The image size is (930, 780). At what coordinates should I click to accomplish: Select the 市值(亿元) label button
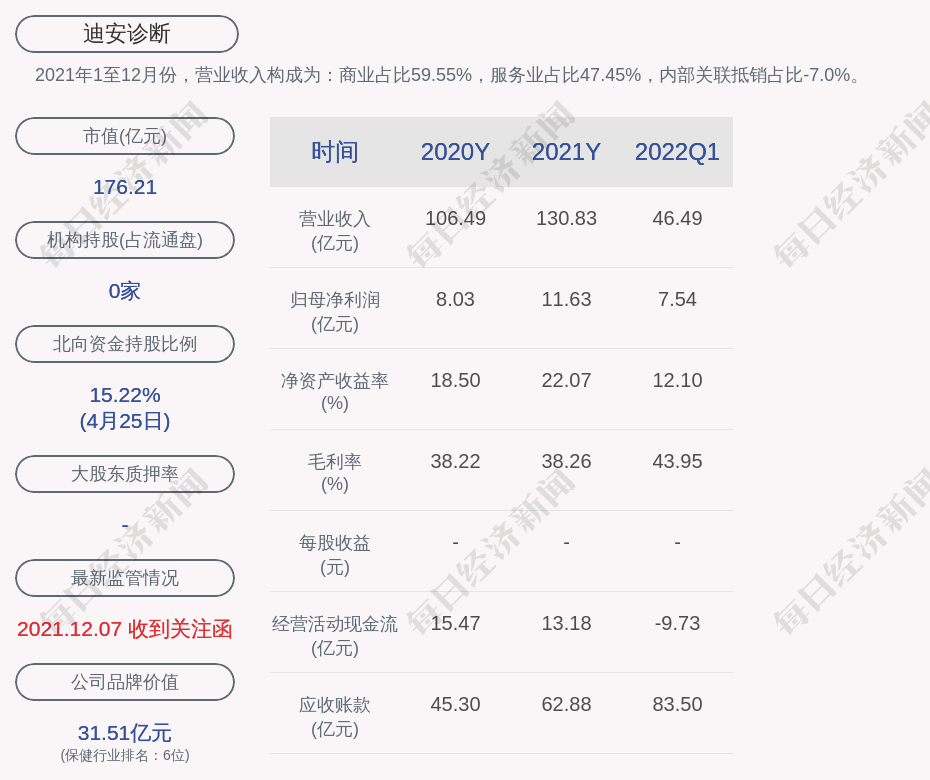pos(125,136)
